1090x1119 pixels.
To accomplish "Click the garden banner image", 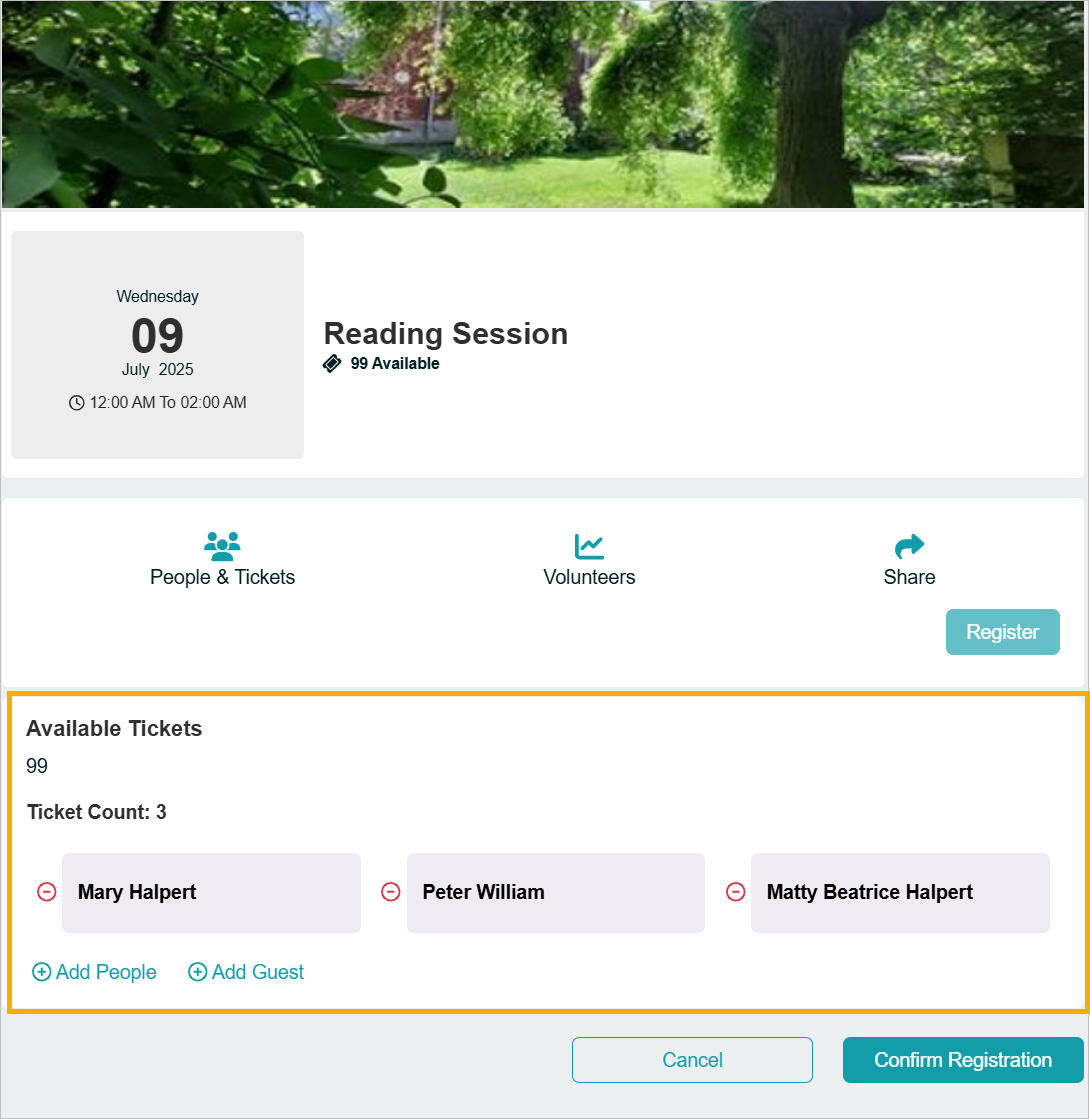I will 543,104.
